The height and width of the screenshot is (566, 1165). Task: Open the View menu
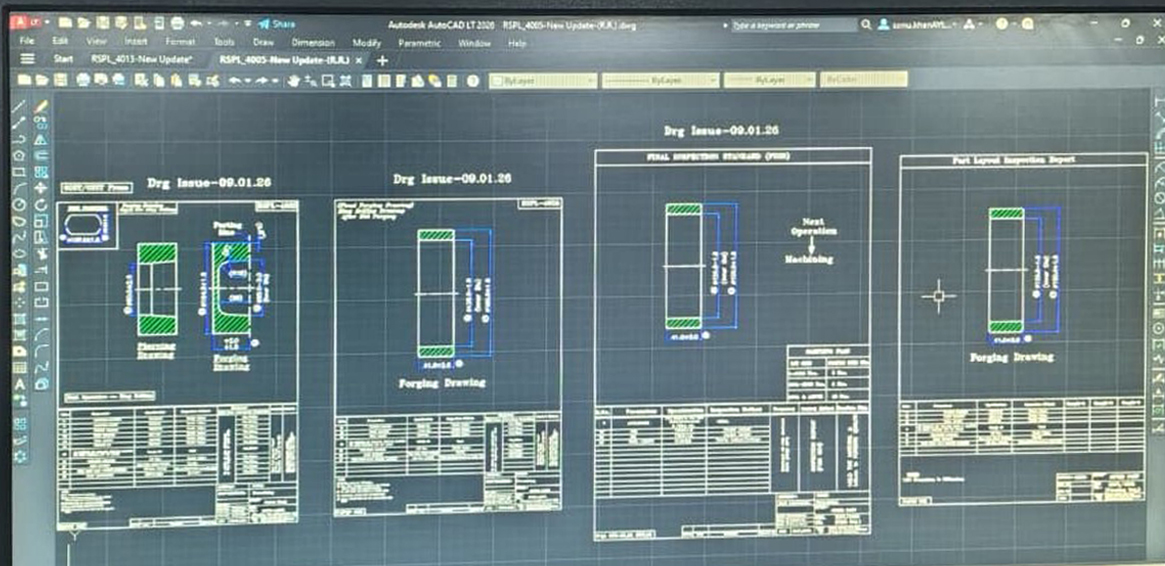point(97,42)
